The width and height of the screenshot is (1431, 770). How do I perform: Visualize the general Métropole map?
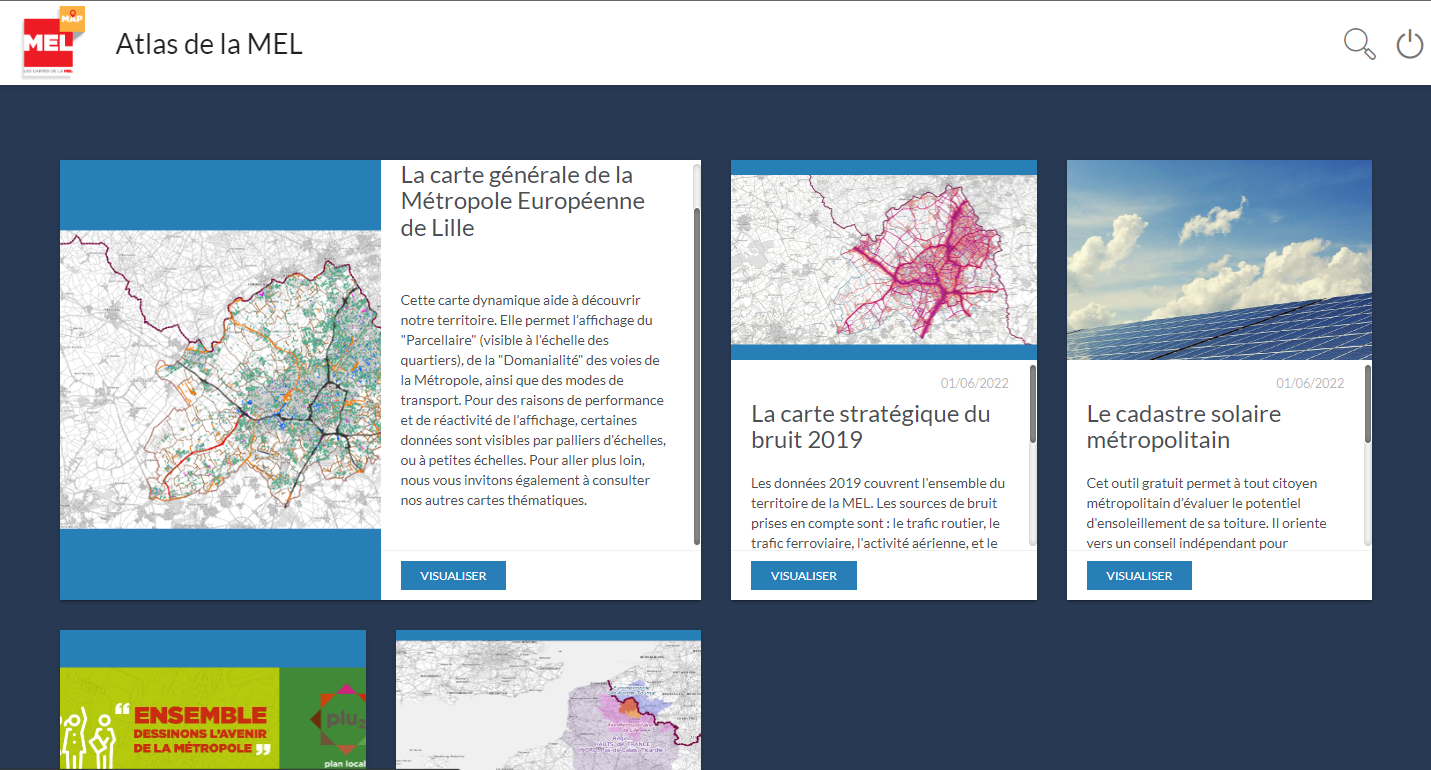click(x=453, y=576)
